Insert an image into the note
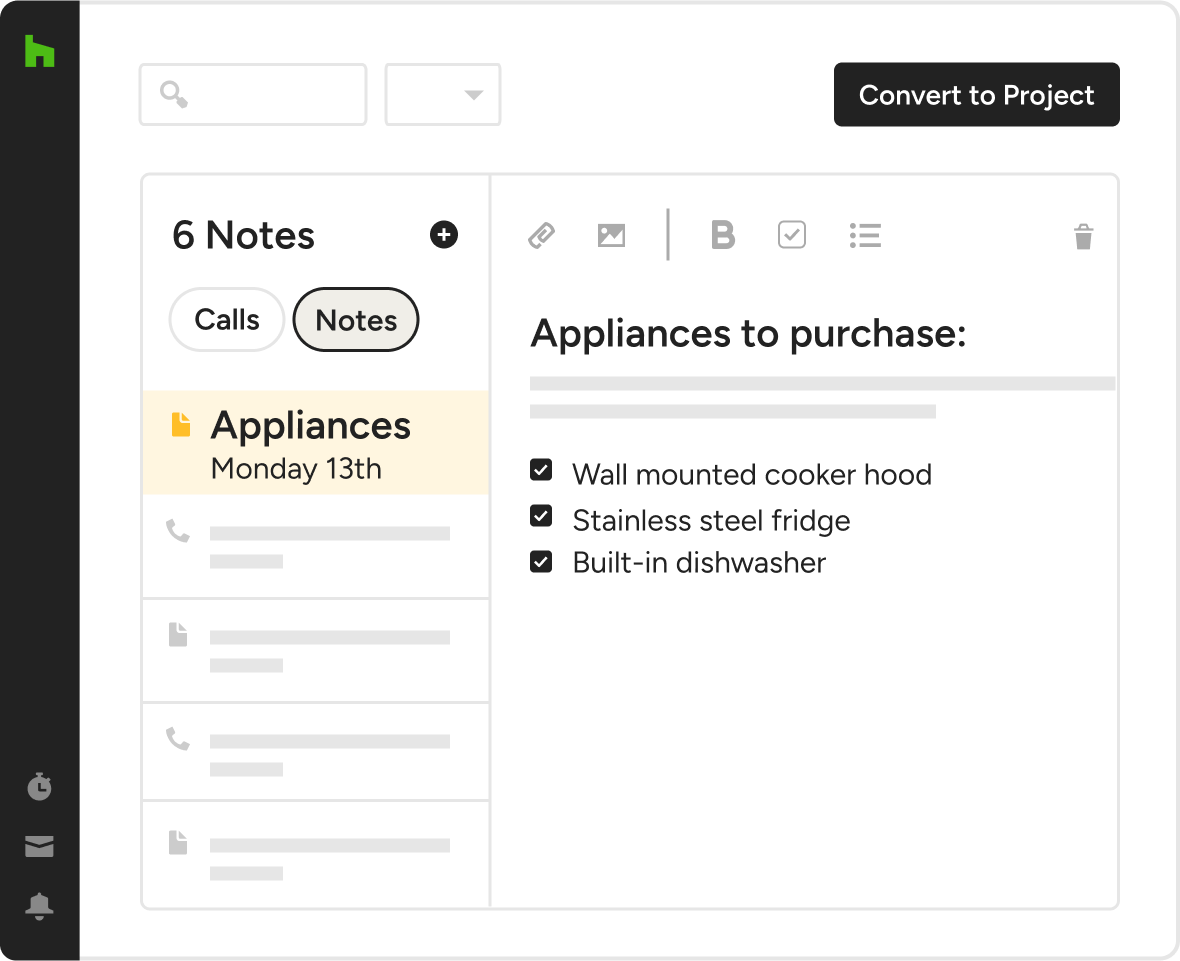 pyautogui.click(x=611, y=236)
